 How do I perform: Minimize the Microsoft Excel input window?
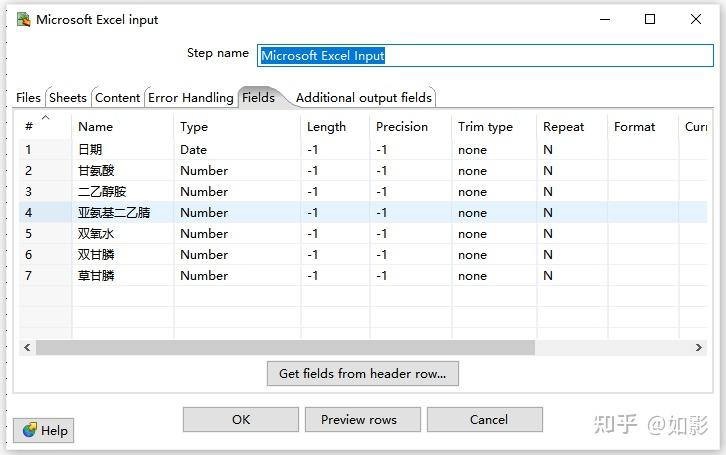(605, 19)
